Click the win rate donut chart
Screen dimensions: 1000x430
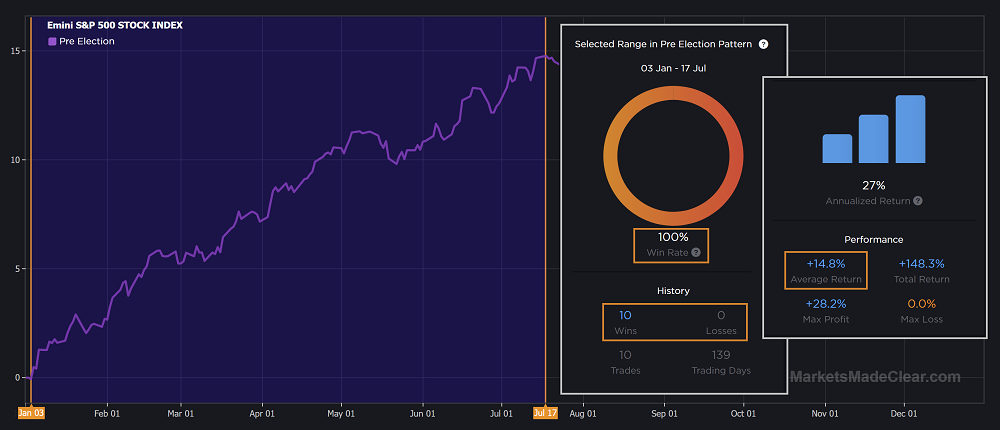pos(673,155)
